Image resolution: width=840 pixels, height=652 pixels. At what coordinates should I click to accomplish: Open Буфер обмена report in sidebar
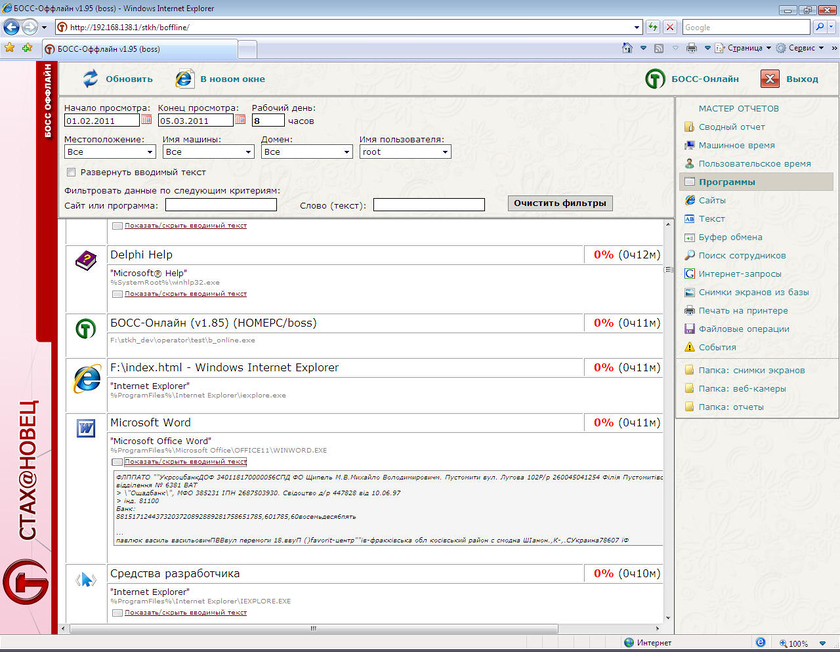pos(730,237)
